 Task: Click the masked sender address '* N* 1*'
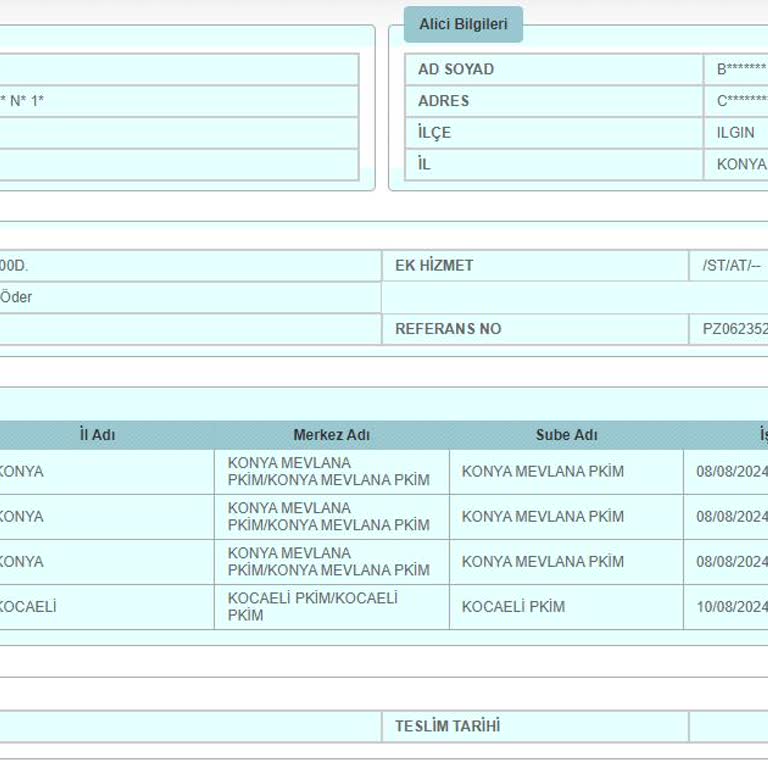22,101
